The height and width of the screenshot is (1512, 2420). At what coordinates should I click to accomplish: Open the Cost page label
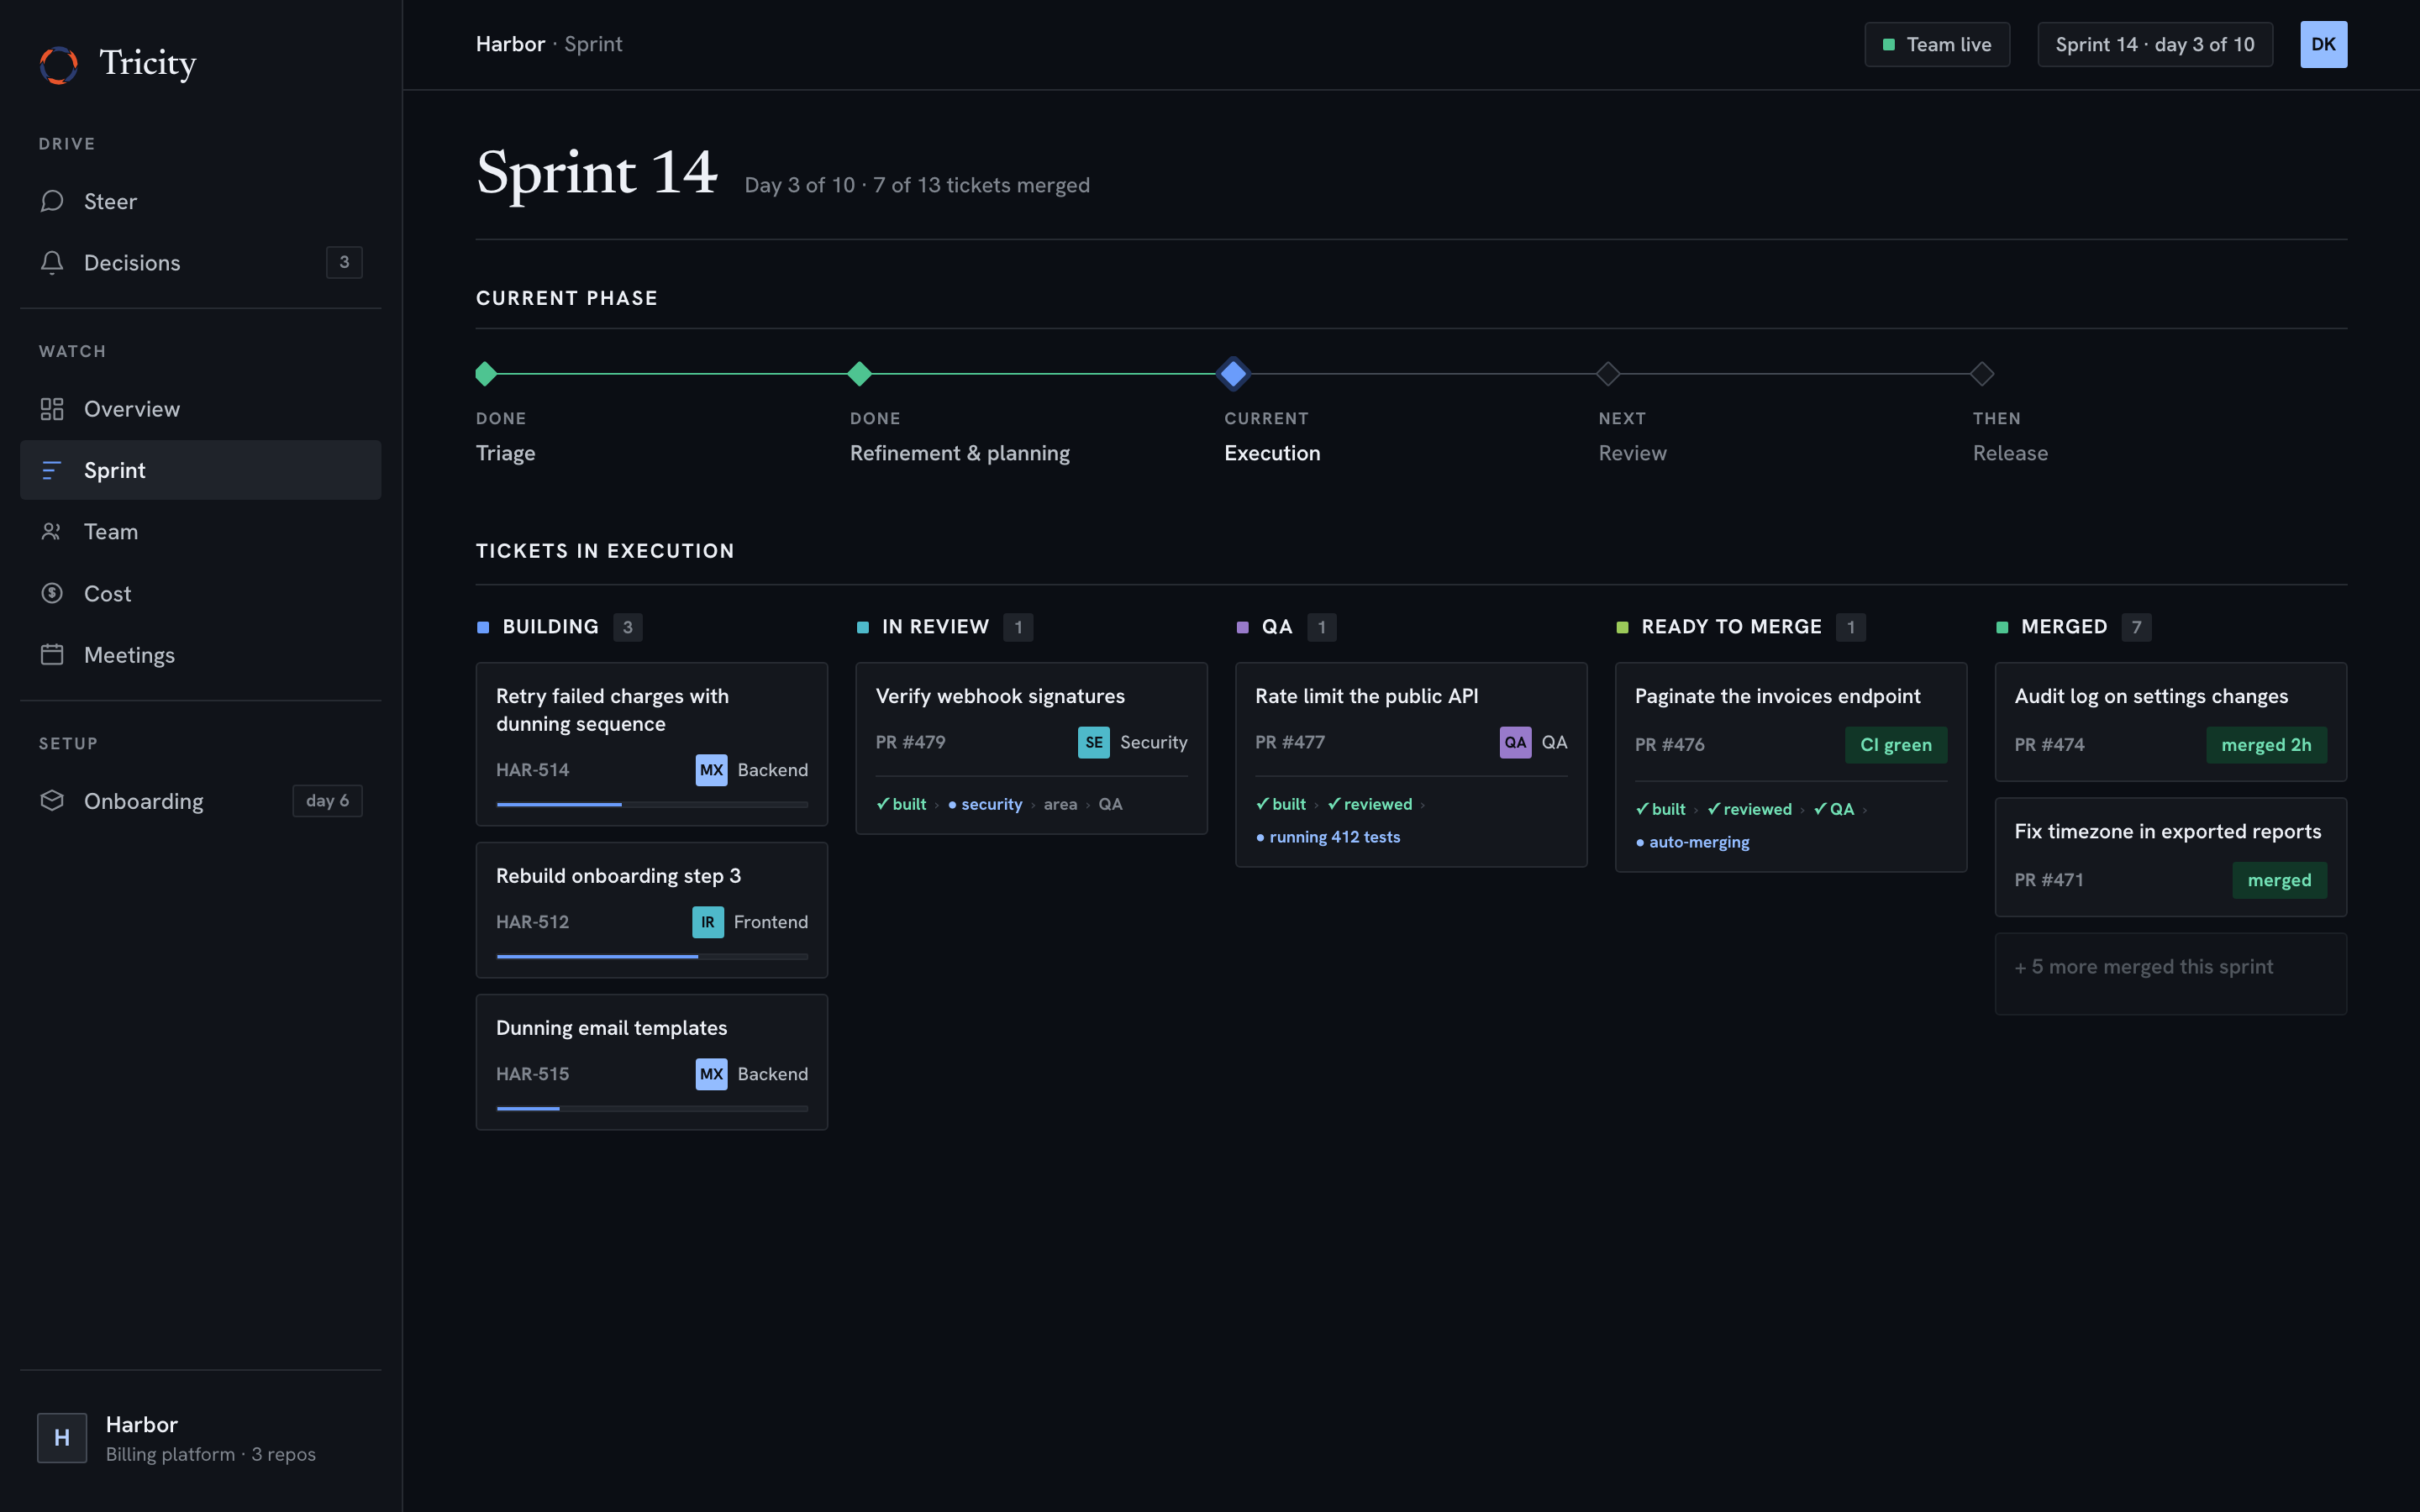(x=107, y=593)
